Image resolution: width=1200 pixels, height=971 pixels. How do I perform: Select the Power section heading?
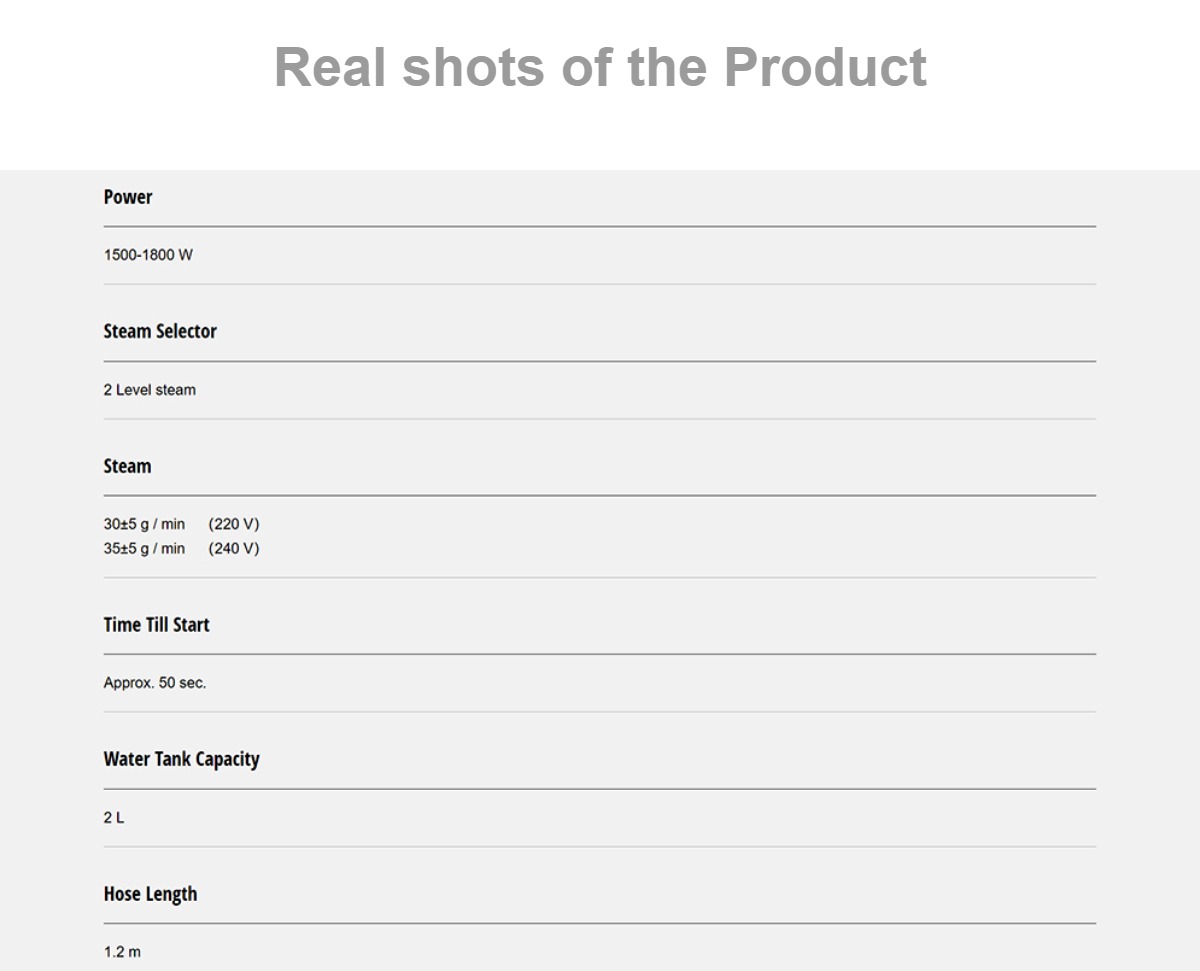pos(128,197)
